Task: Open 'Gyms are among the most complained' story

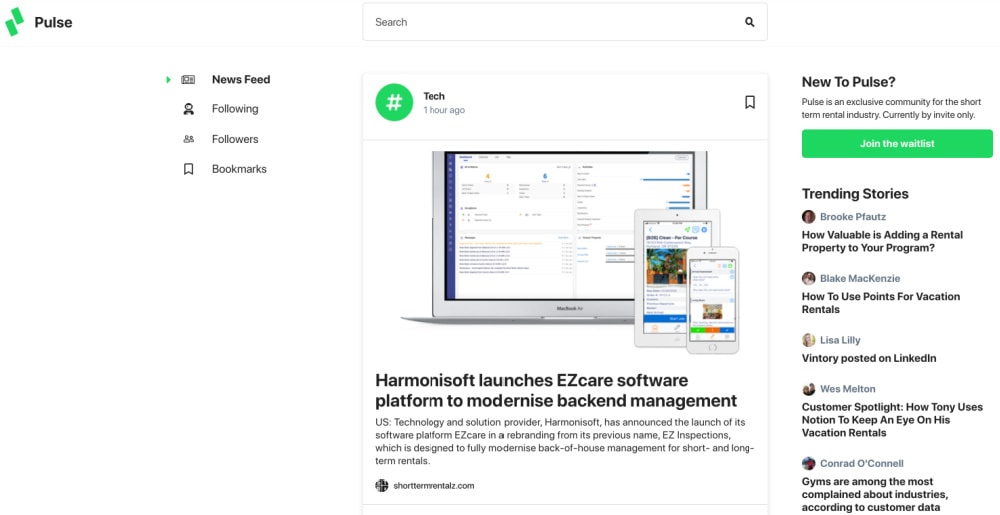Action: pos(874,495)
